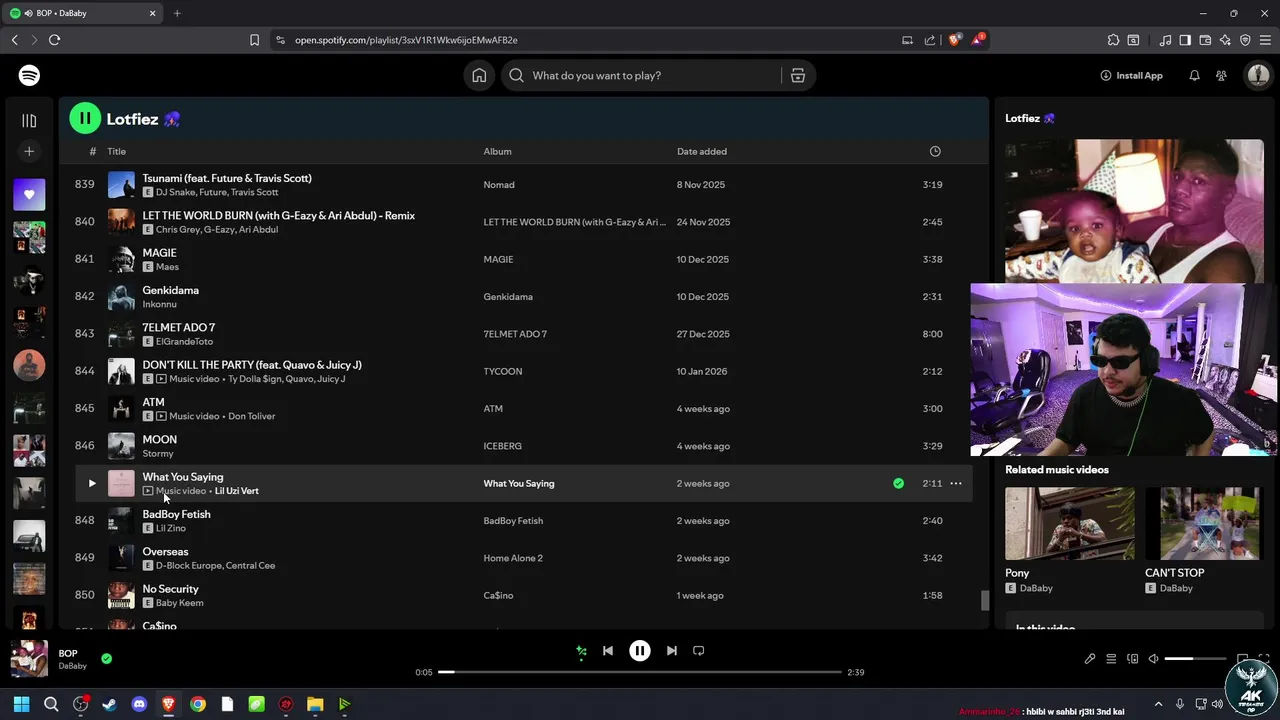Open Brave Rewards triangle icon
Viewport: 1280px width, 720px height.
click(978, 40)
